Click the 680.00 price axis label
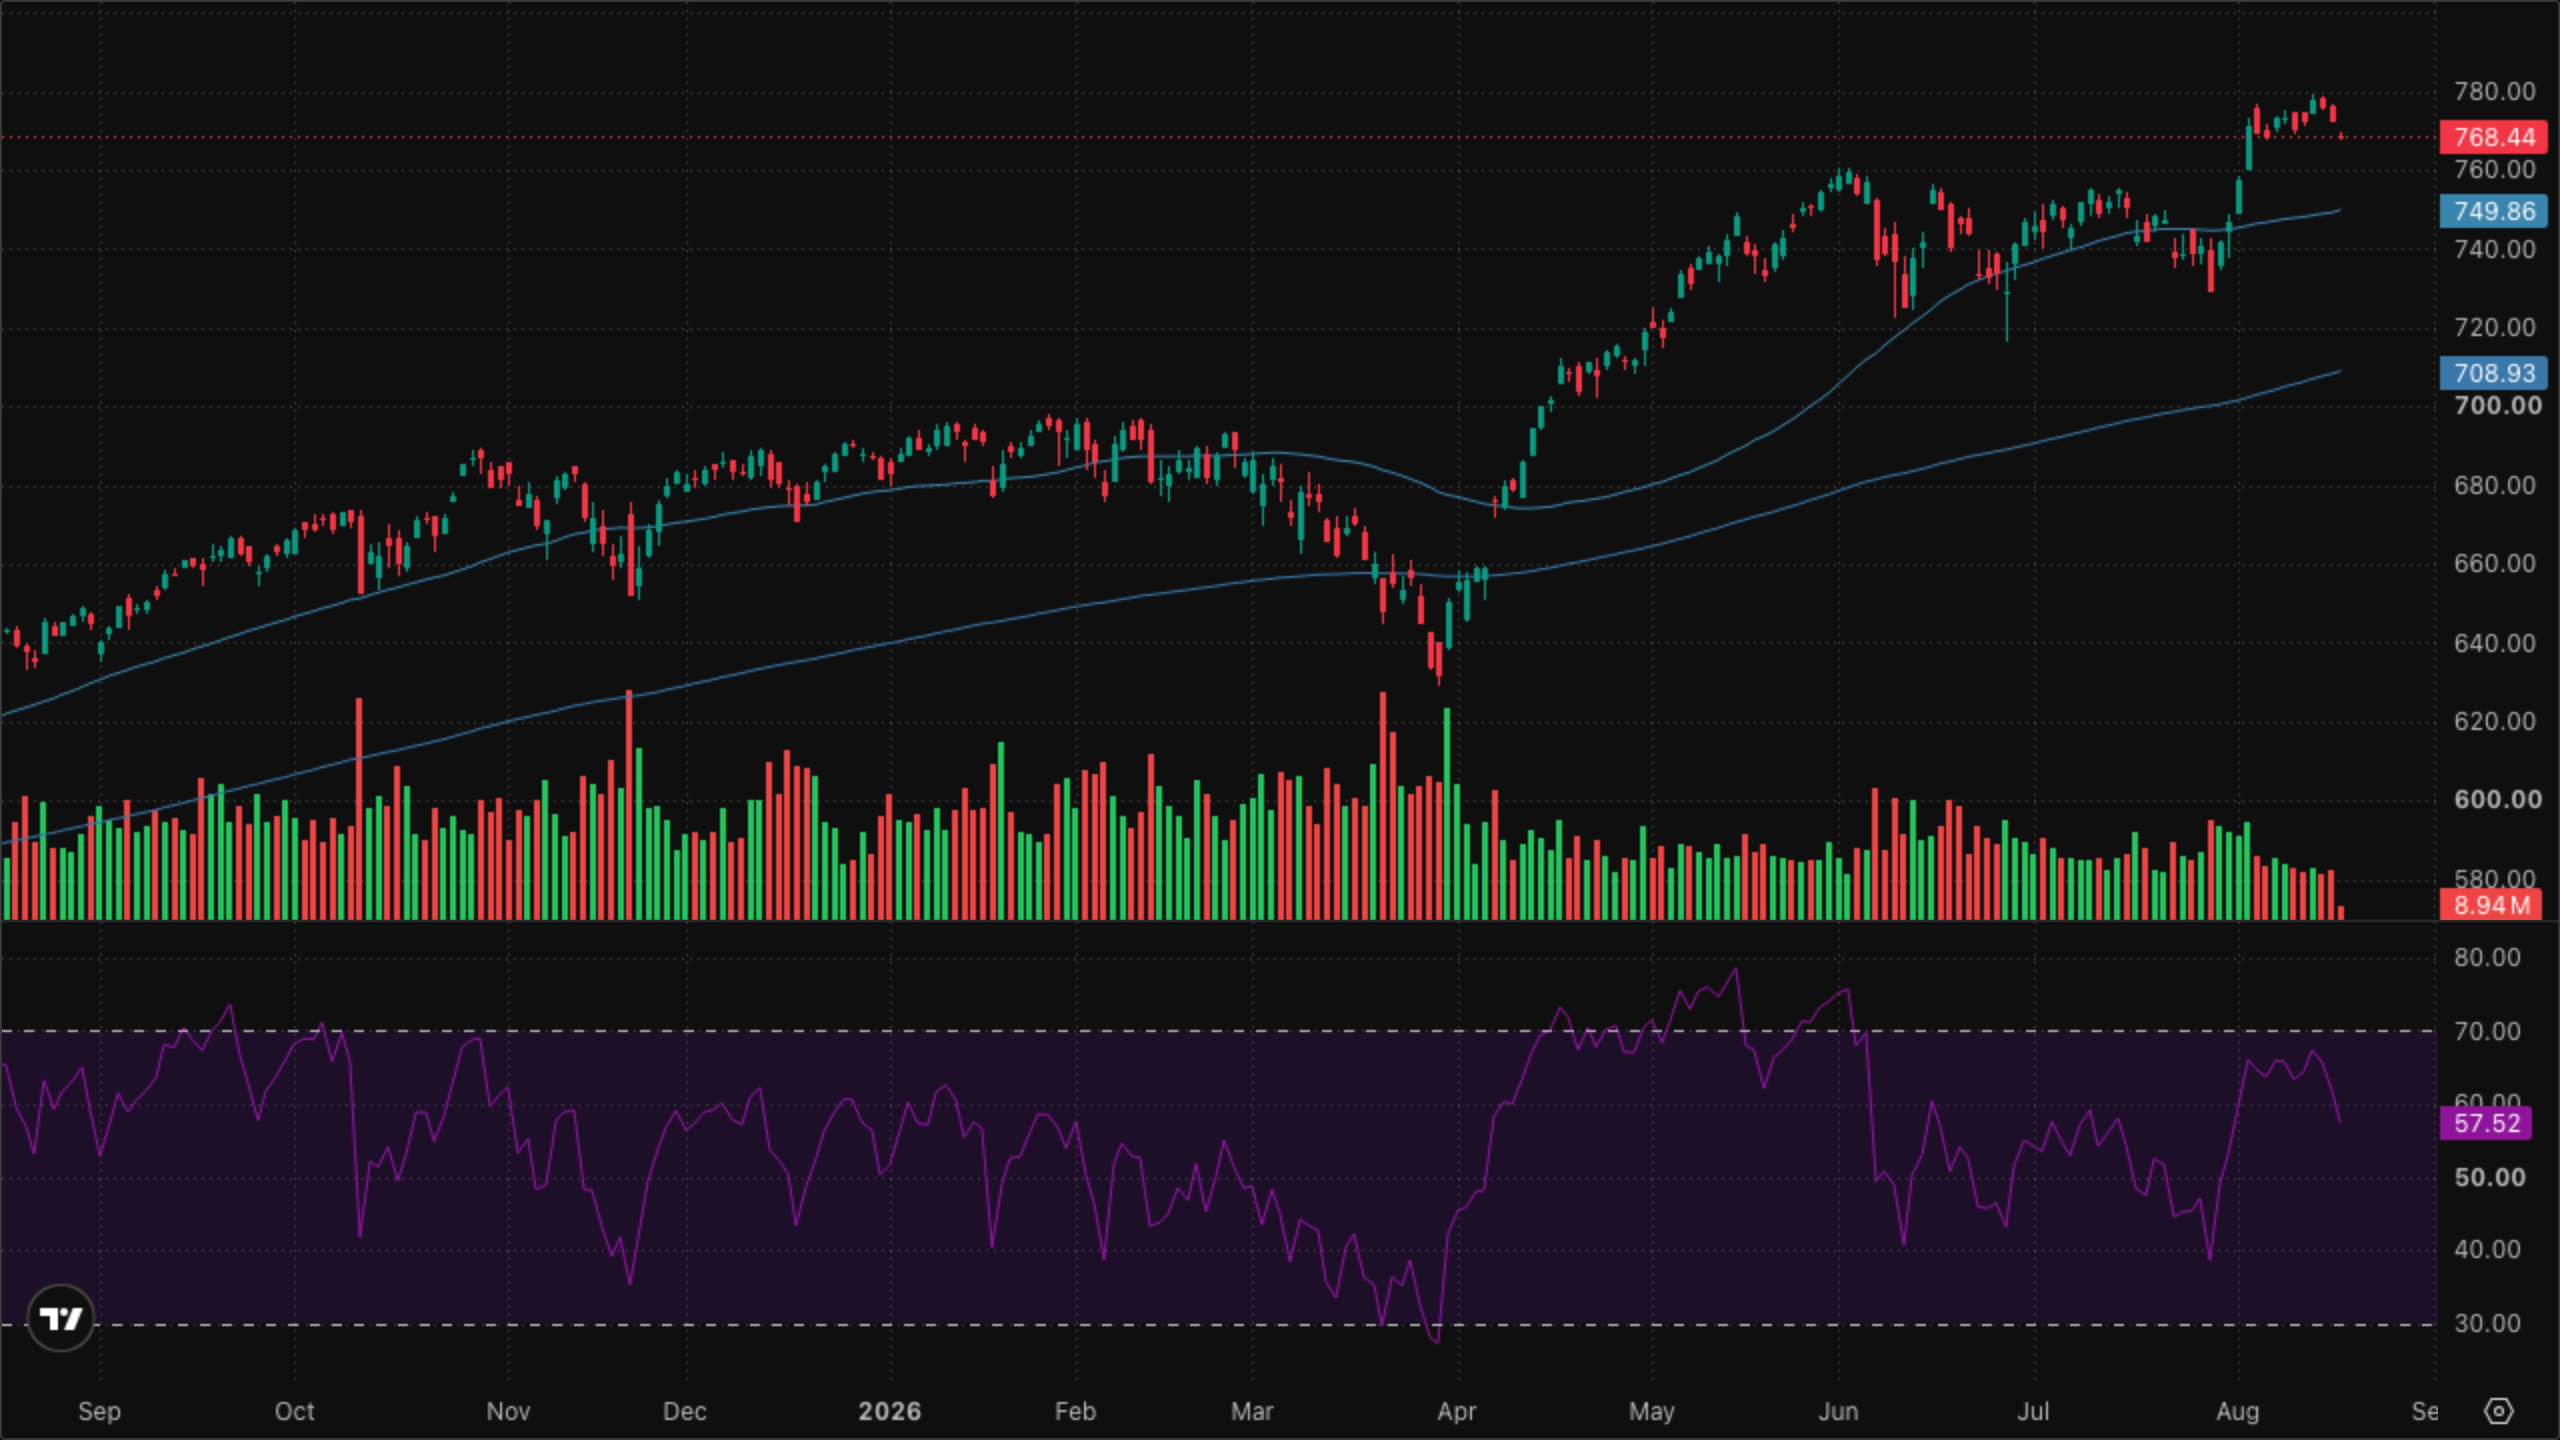This screenshot has width=2560, height=1440. [2494, 486]
